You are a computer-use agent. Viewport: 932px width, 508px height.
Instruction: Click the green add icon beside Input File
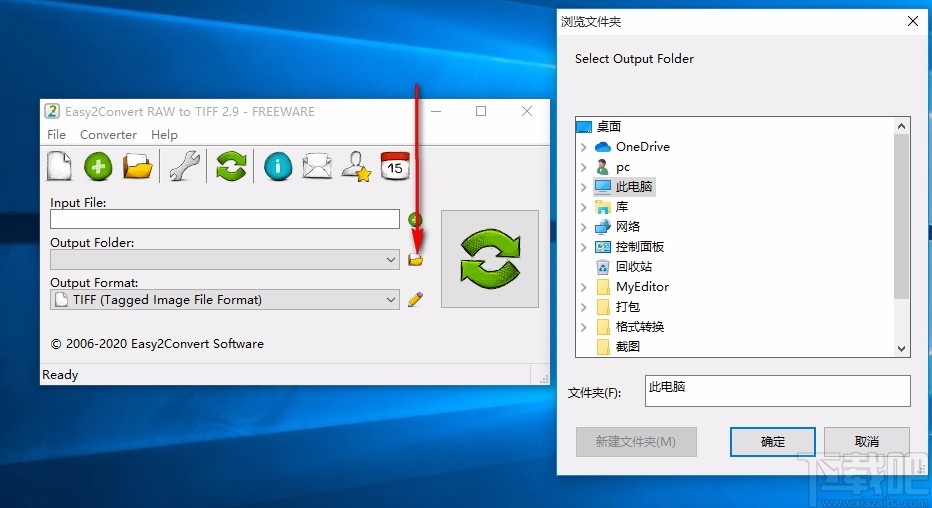pos(415,220)
